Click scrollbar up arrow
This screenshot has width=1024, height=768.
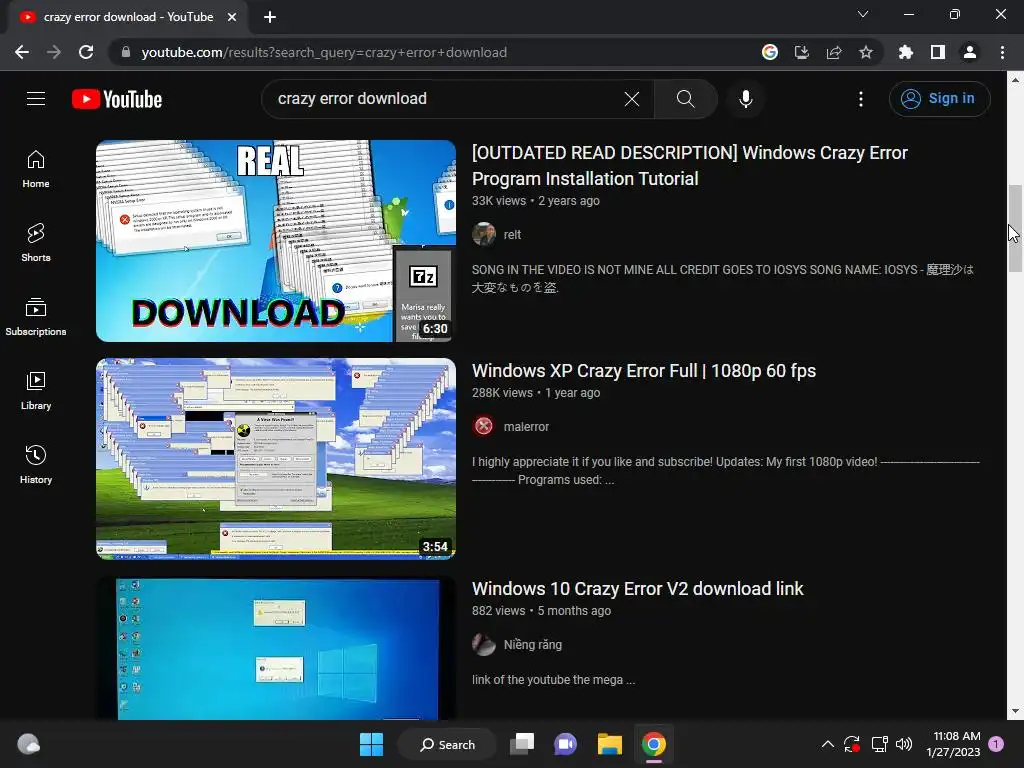pos(1015,80)
